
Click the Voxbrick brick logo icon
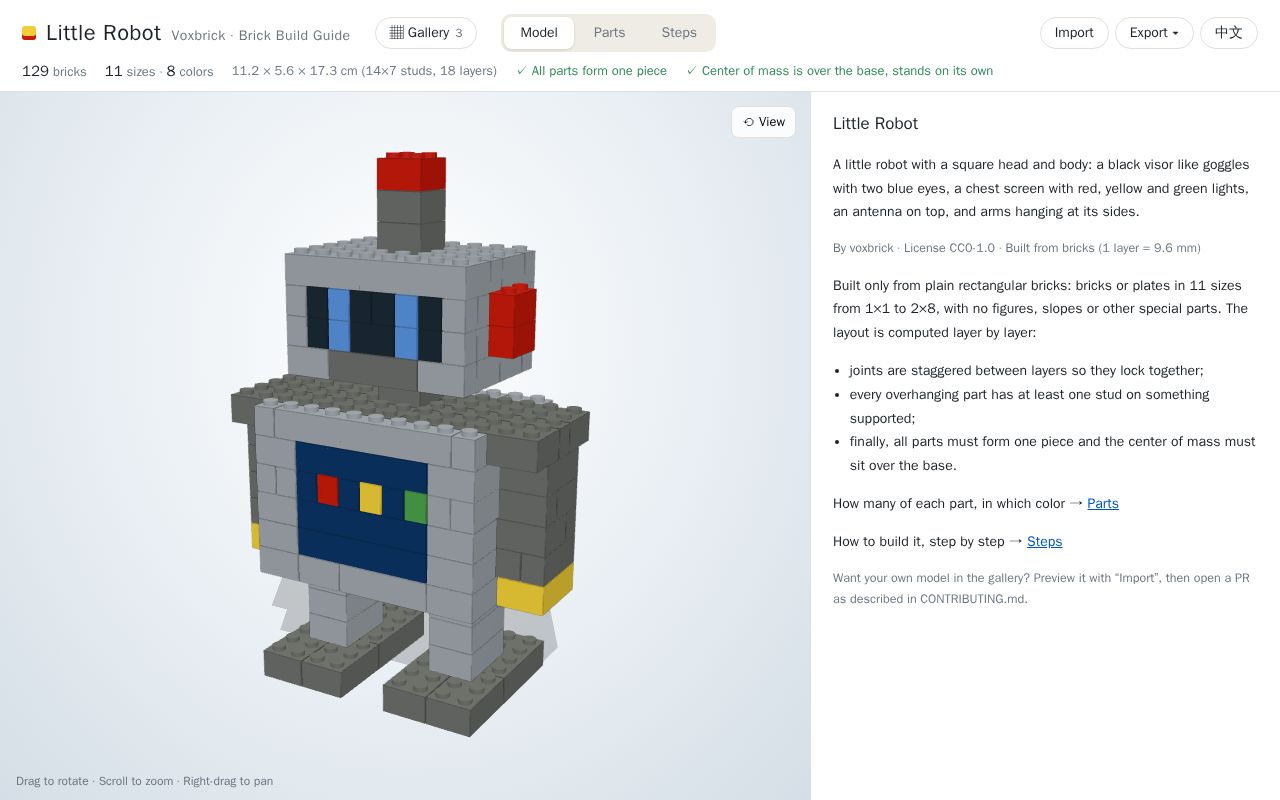coord(29,33)
